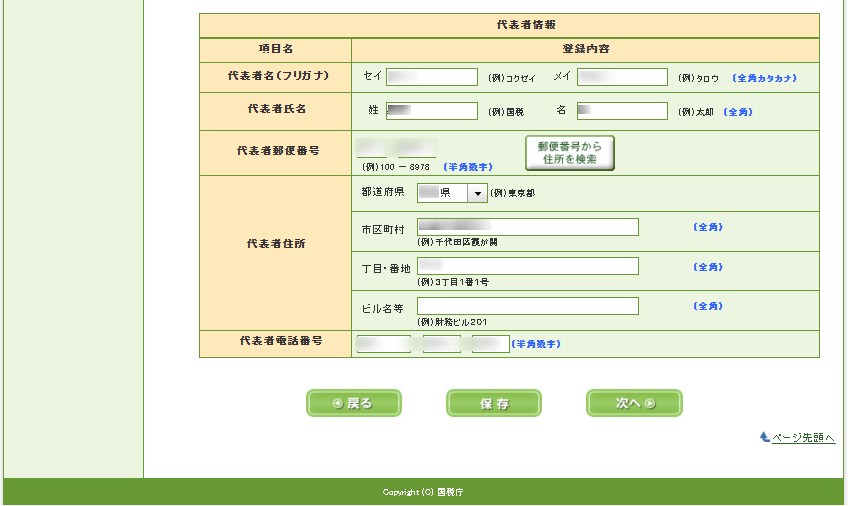848x506 pixels.
Task: Click the 登録内容 column header
Action: (x=586, y=49)
